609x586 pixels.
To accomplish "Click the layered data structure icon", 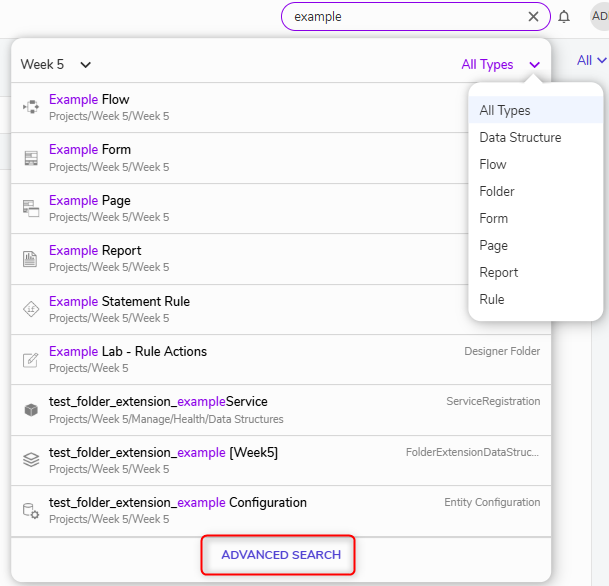I will pos(31,460).
